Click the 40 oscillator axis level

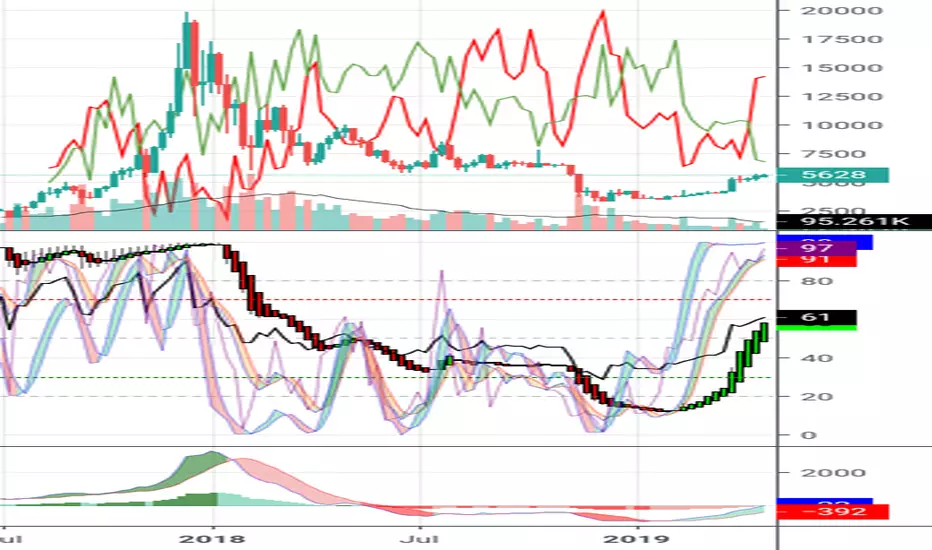click(x=816, y=358)
